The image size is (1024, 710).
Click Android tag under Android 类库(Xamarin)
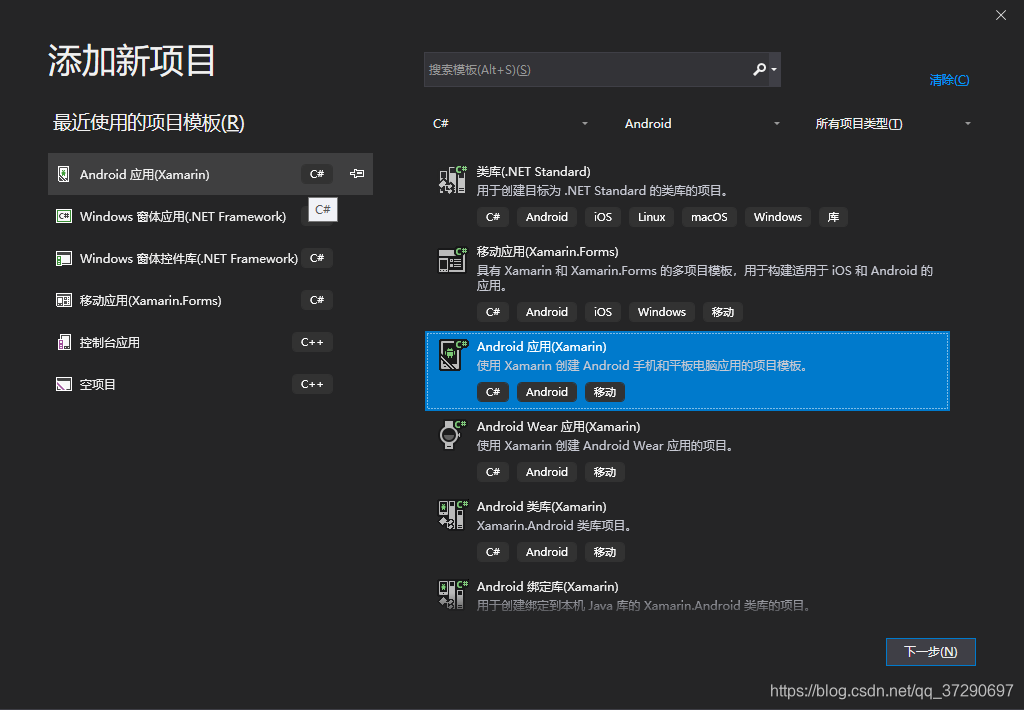(547, 552)
